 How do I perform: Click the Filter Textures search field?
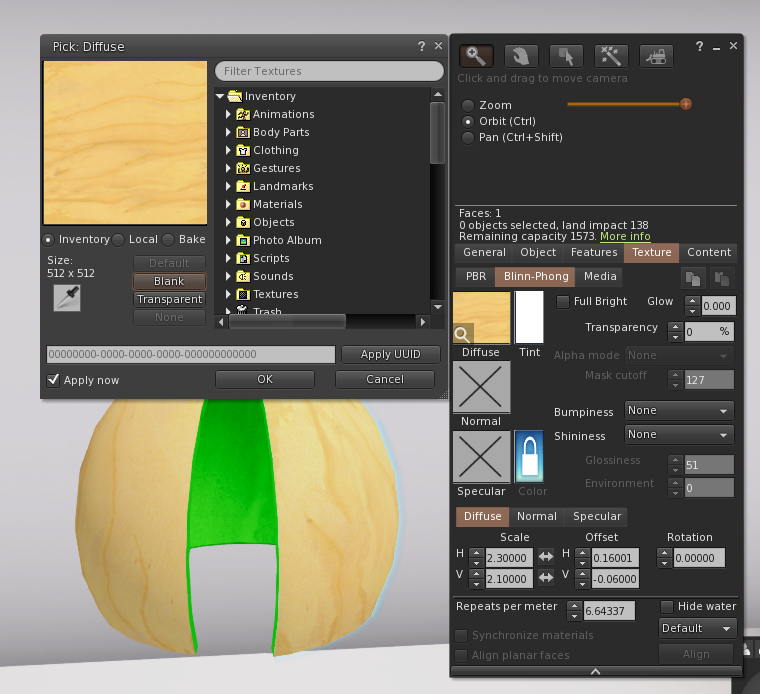329,71
